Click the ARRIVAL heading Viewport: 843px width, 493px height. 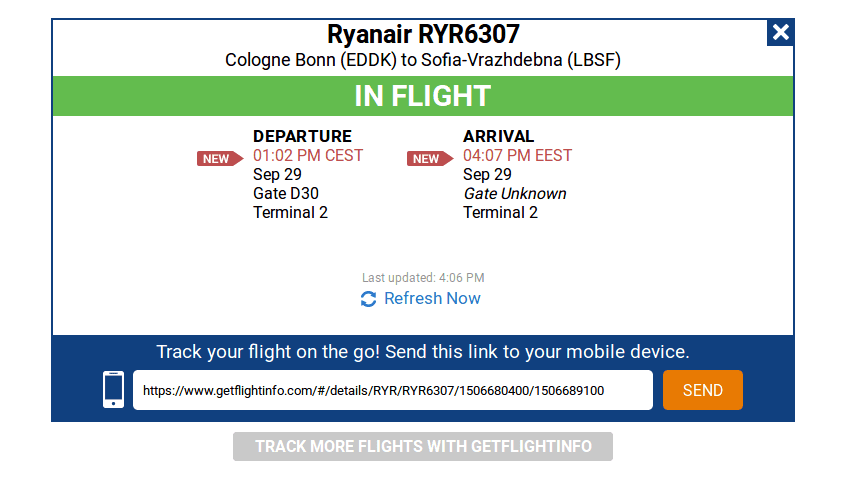click(498, 136)
